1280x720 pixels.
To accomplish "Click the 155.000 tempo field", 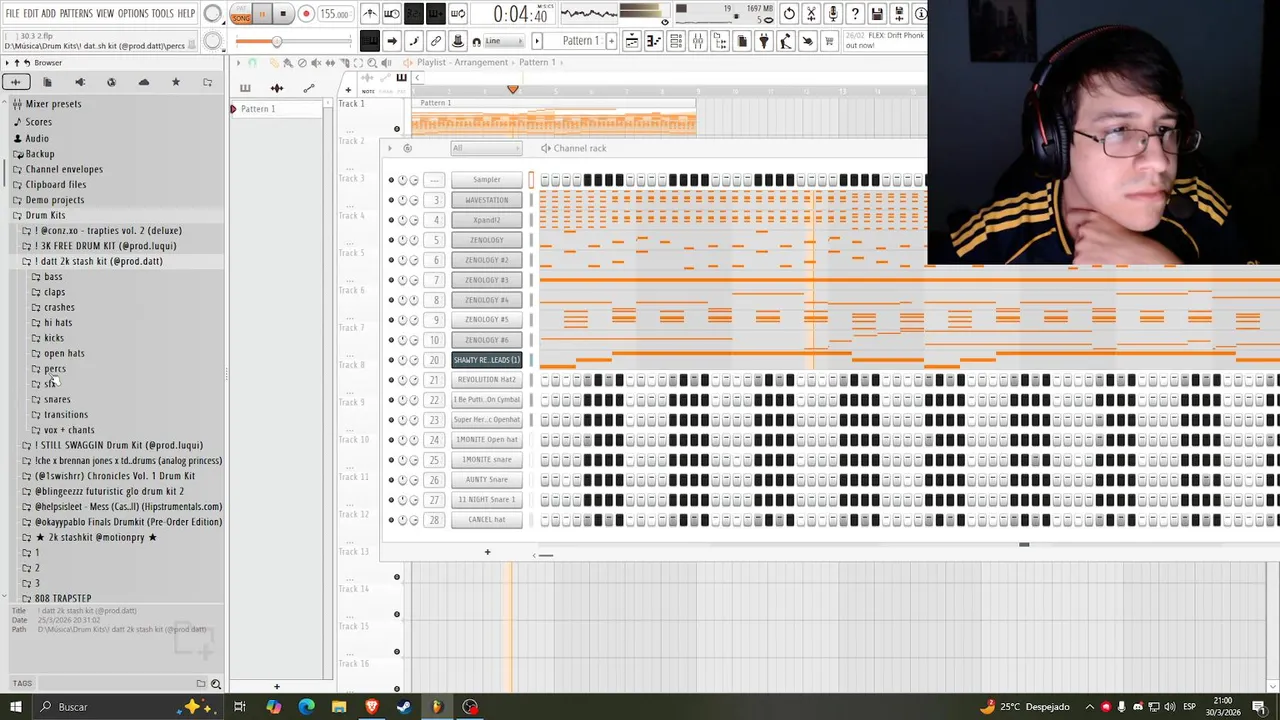I will pyautogui.click(x=334, y=14).
